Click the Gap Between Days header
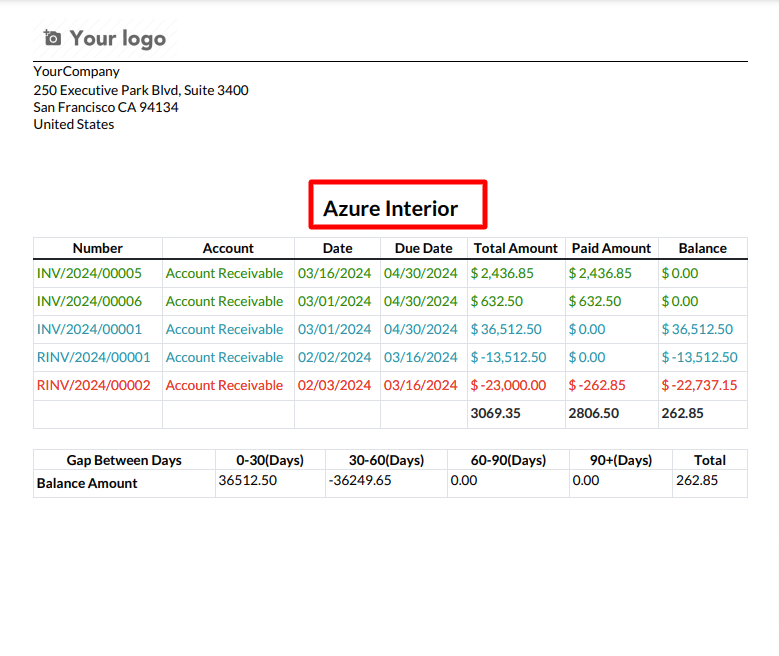The width and height of the screenshot is (779, 656). point(124,460)
